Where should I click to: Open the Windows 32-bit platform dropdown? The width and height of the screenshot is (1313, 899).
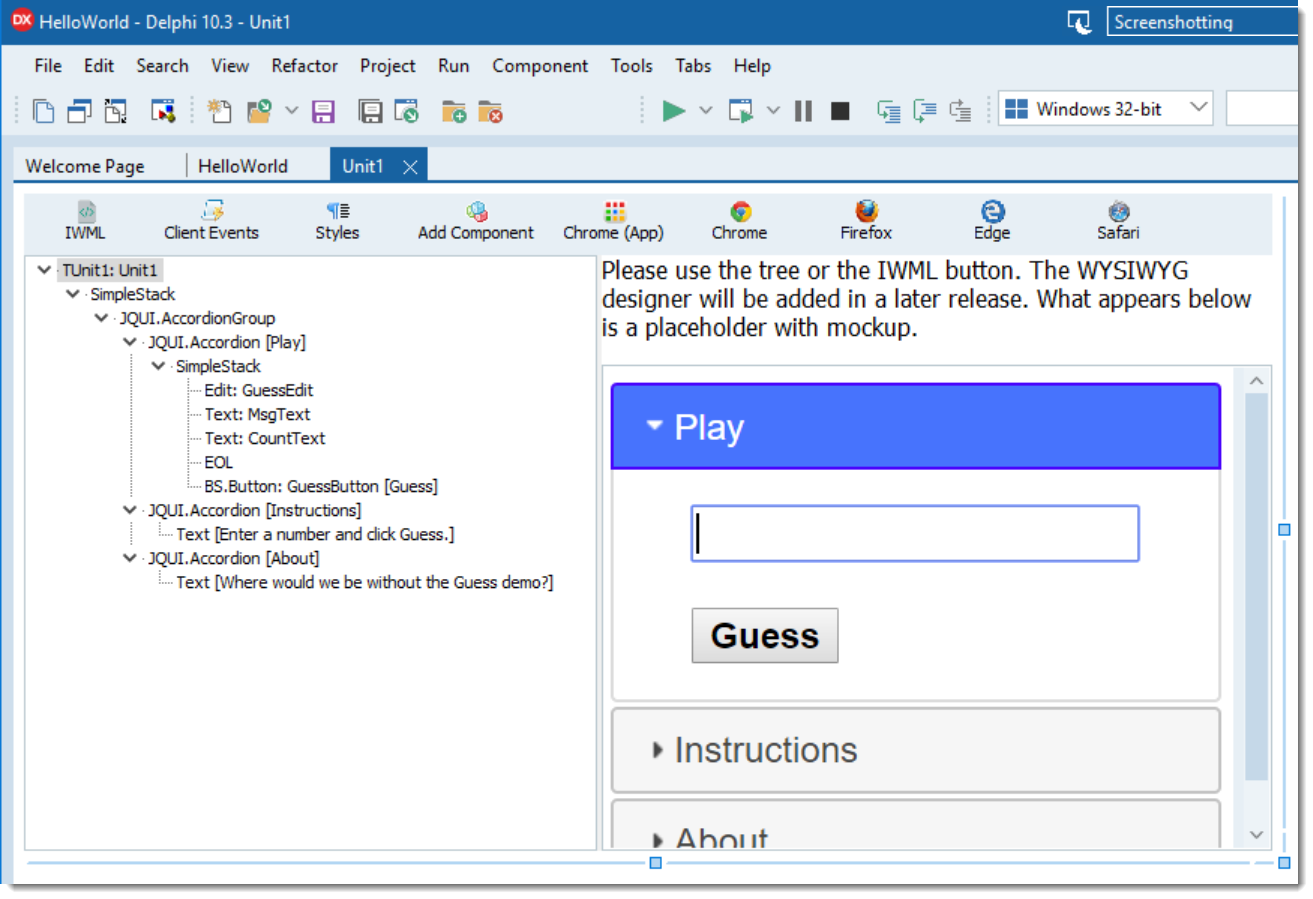(x=1106, y=109)
